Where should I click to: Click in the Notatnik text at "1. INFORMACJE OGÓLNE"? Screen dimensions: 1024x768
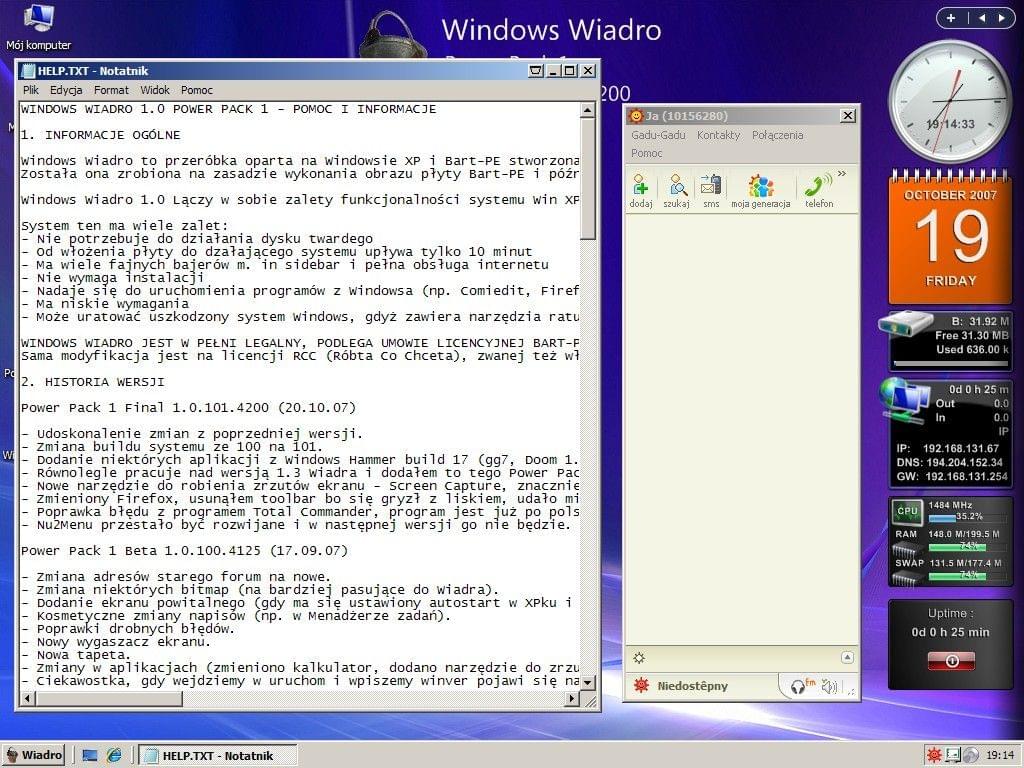(x=101, y=135)
